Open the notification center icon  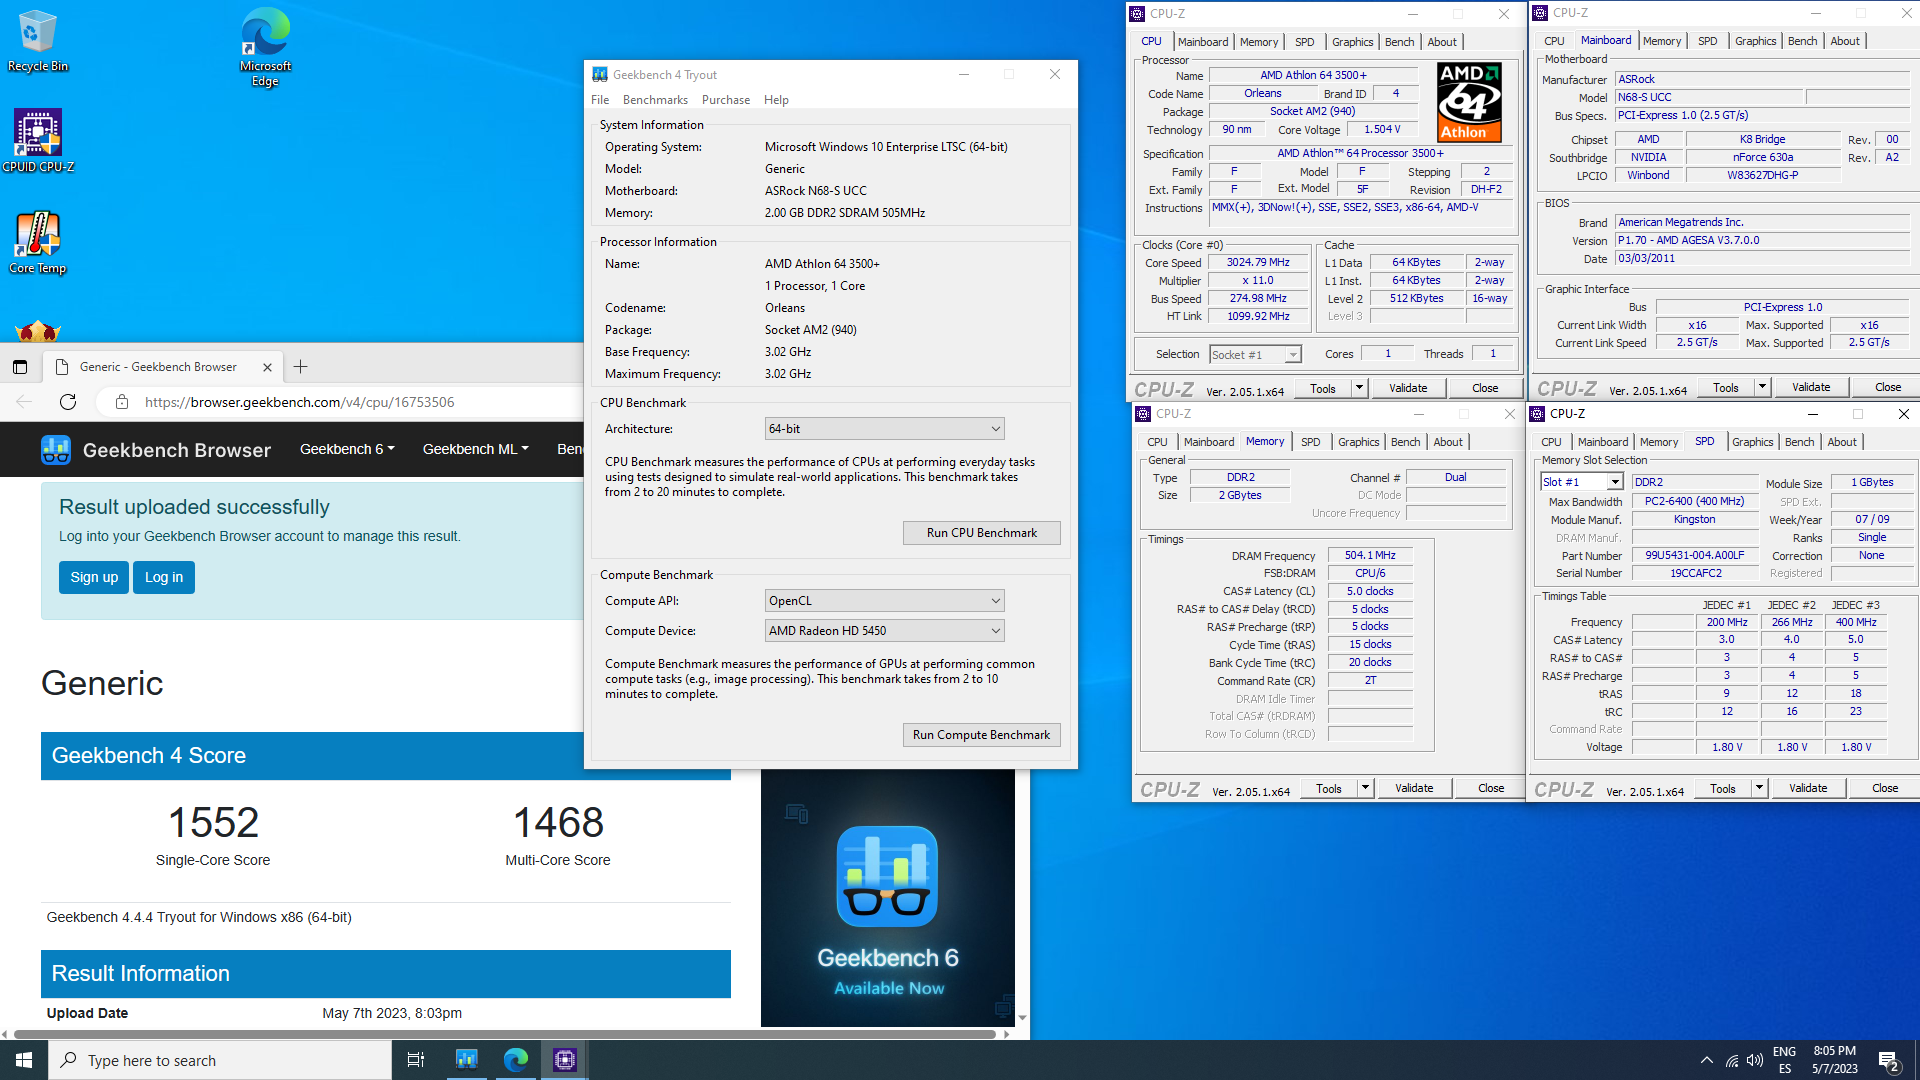click(x=1889, y=1061)
